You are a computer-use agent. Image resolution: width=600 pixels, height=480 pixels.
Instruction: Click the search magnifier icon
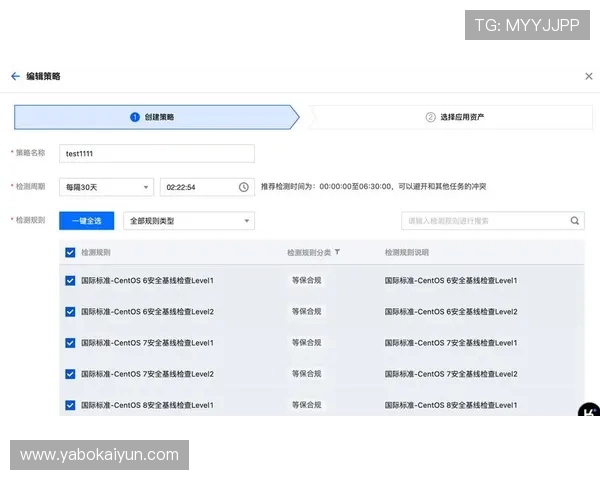[574, 221]
